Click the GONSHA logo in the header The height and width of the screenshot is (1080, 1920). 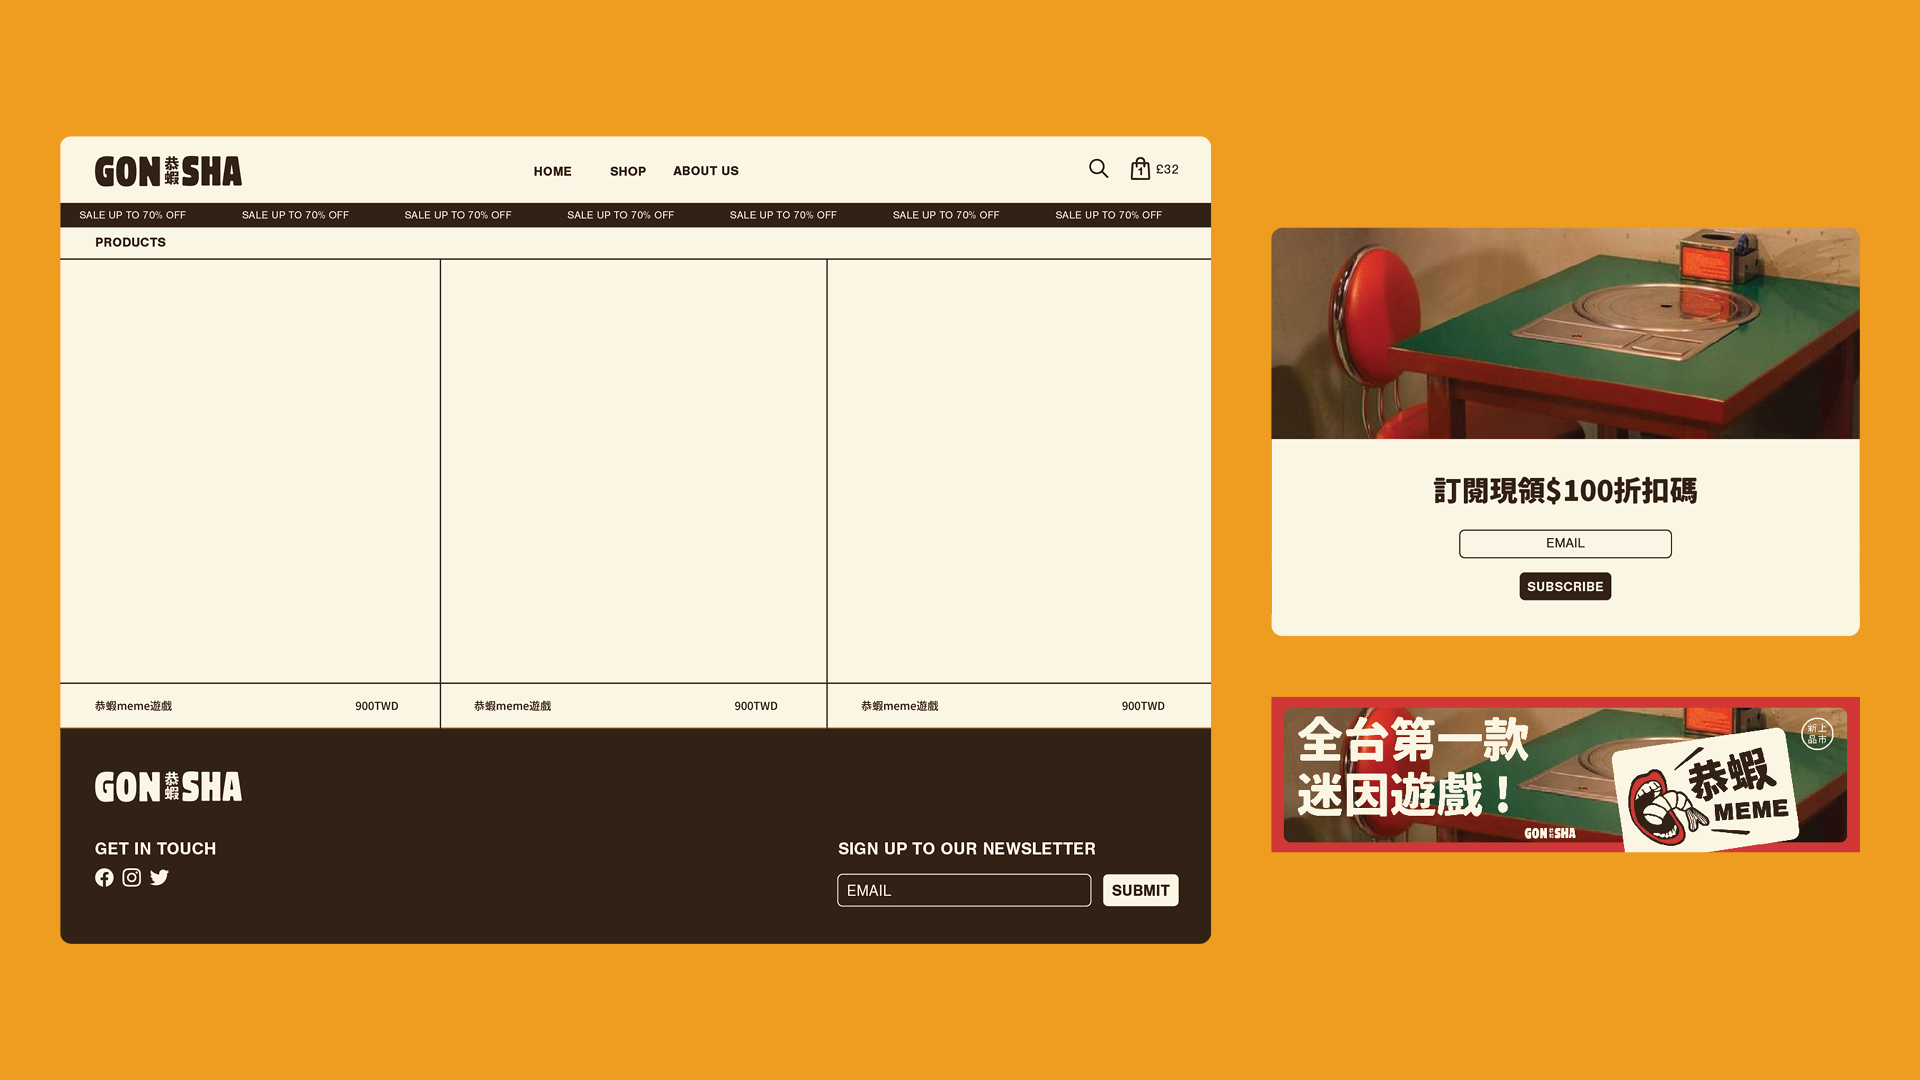168,171
